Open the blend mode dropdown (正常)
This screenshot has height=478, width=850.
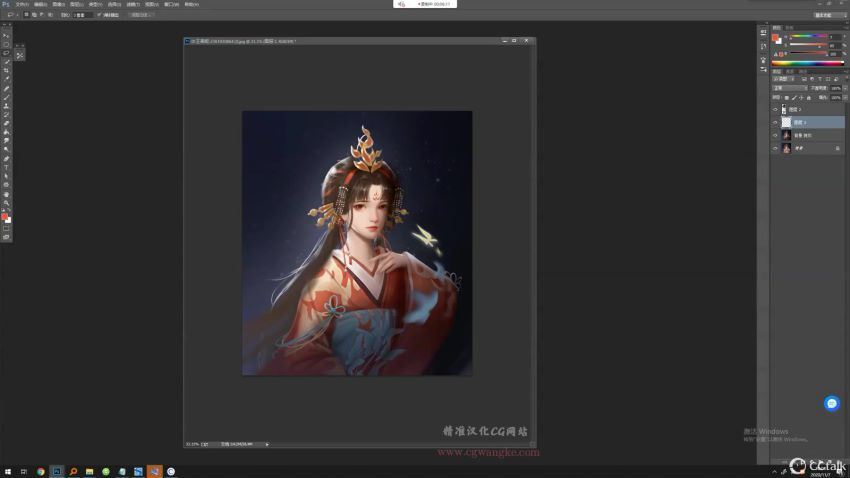point(790,88)
